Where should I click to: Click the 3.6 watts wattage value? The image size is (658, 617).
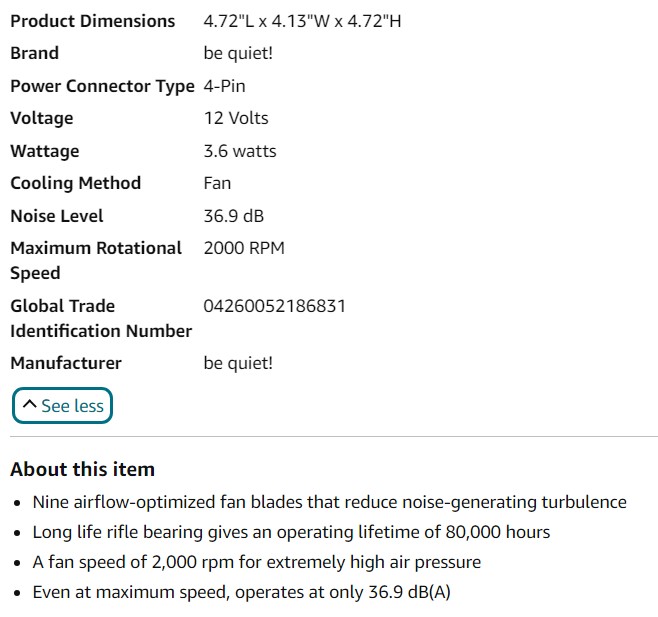click(x=240, y=151)
